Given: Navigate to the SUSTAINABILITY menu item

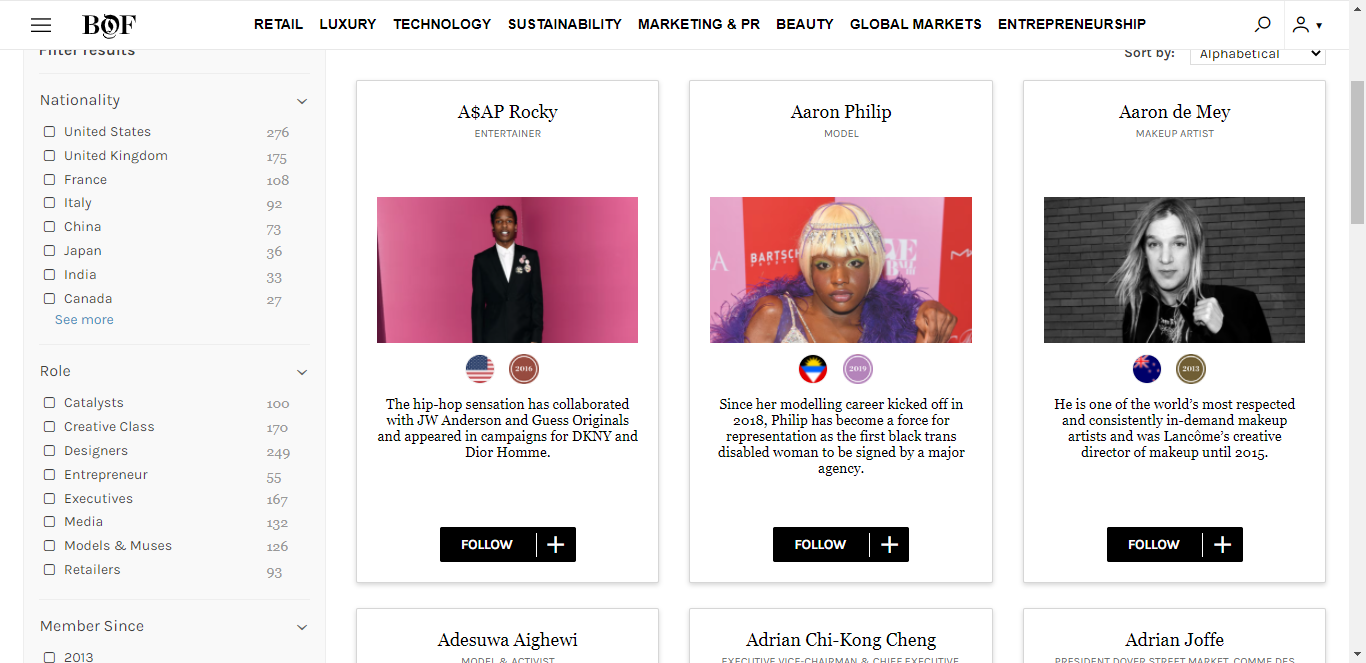Looking at the screenshot, I should (564, 24).
